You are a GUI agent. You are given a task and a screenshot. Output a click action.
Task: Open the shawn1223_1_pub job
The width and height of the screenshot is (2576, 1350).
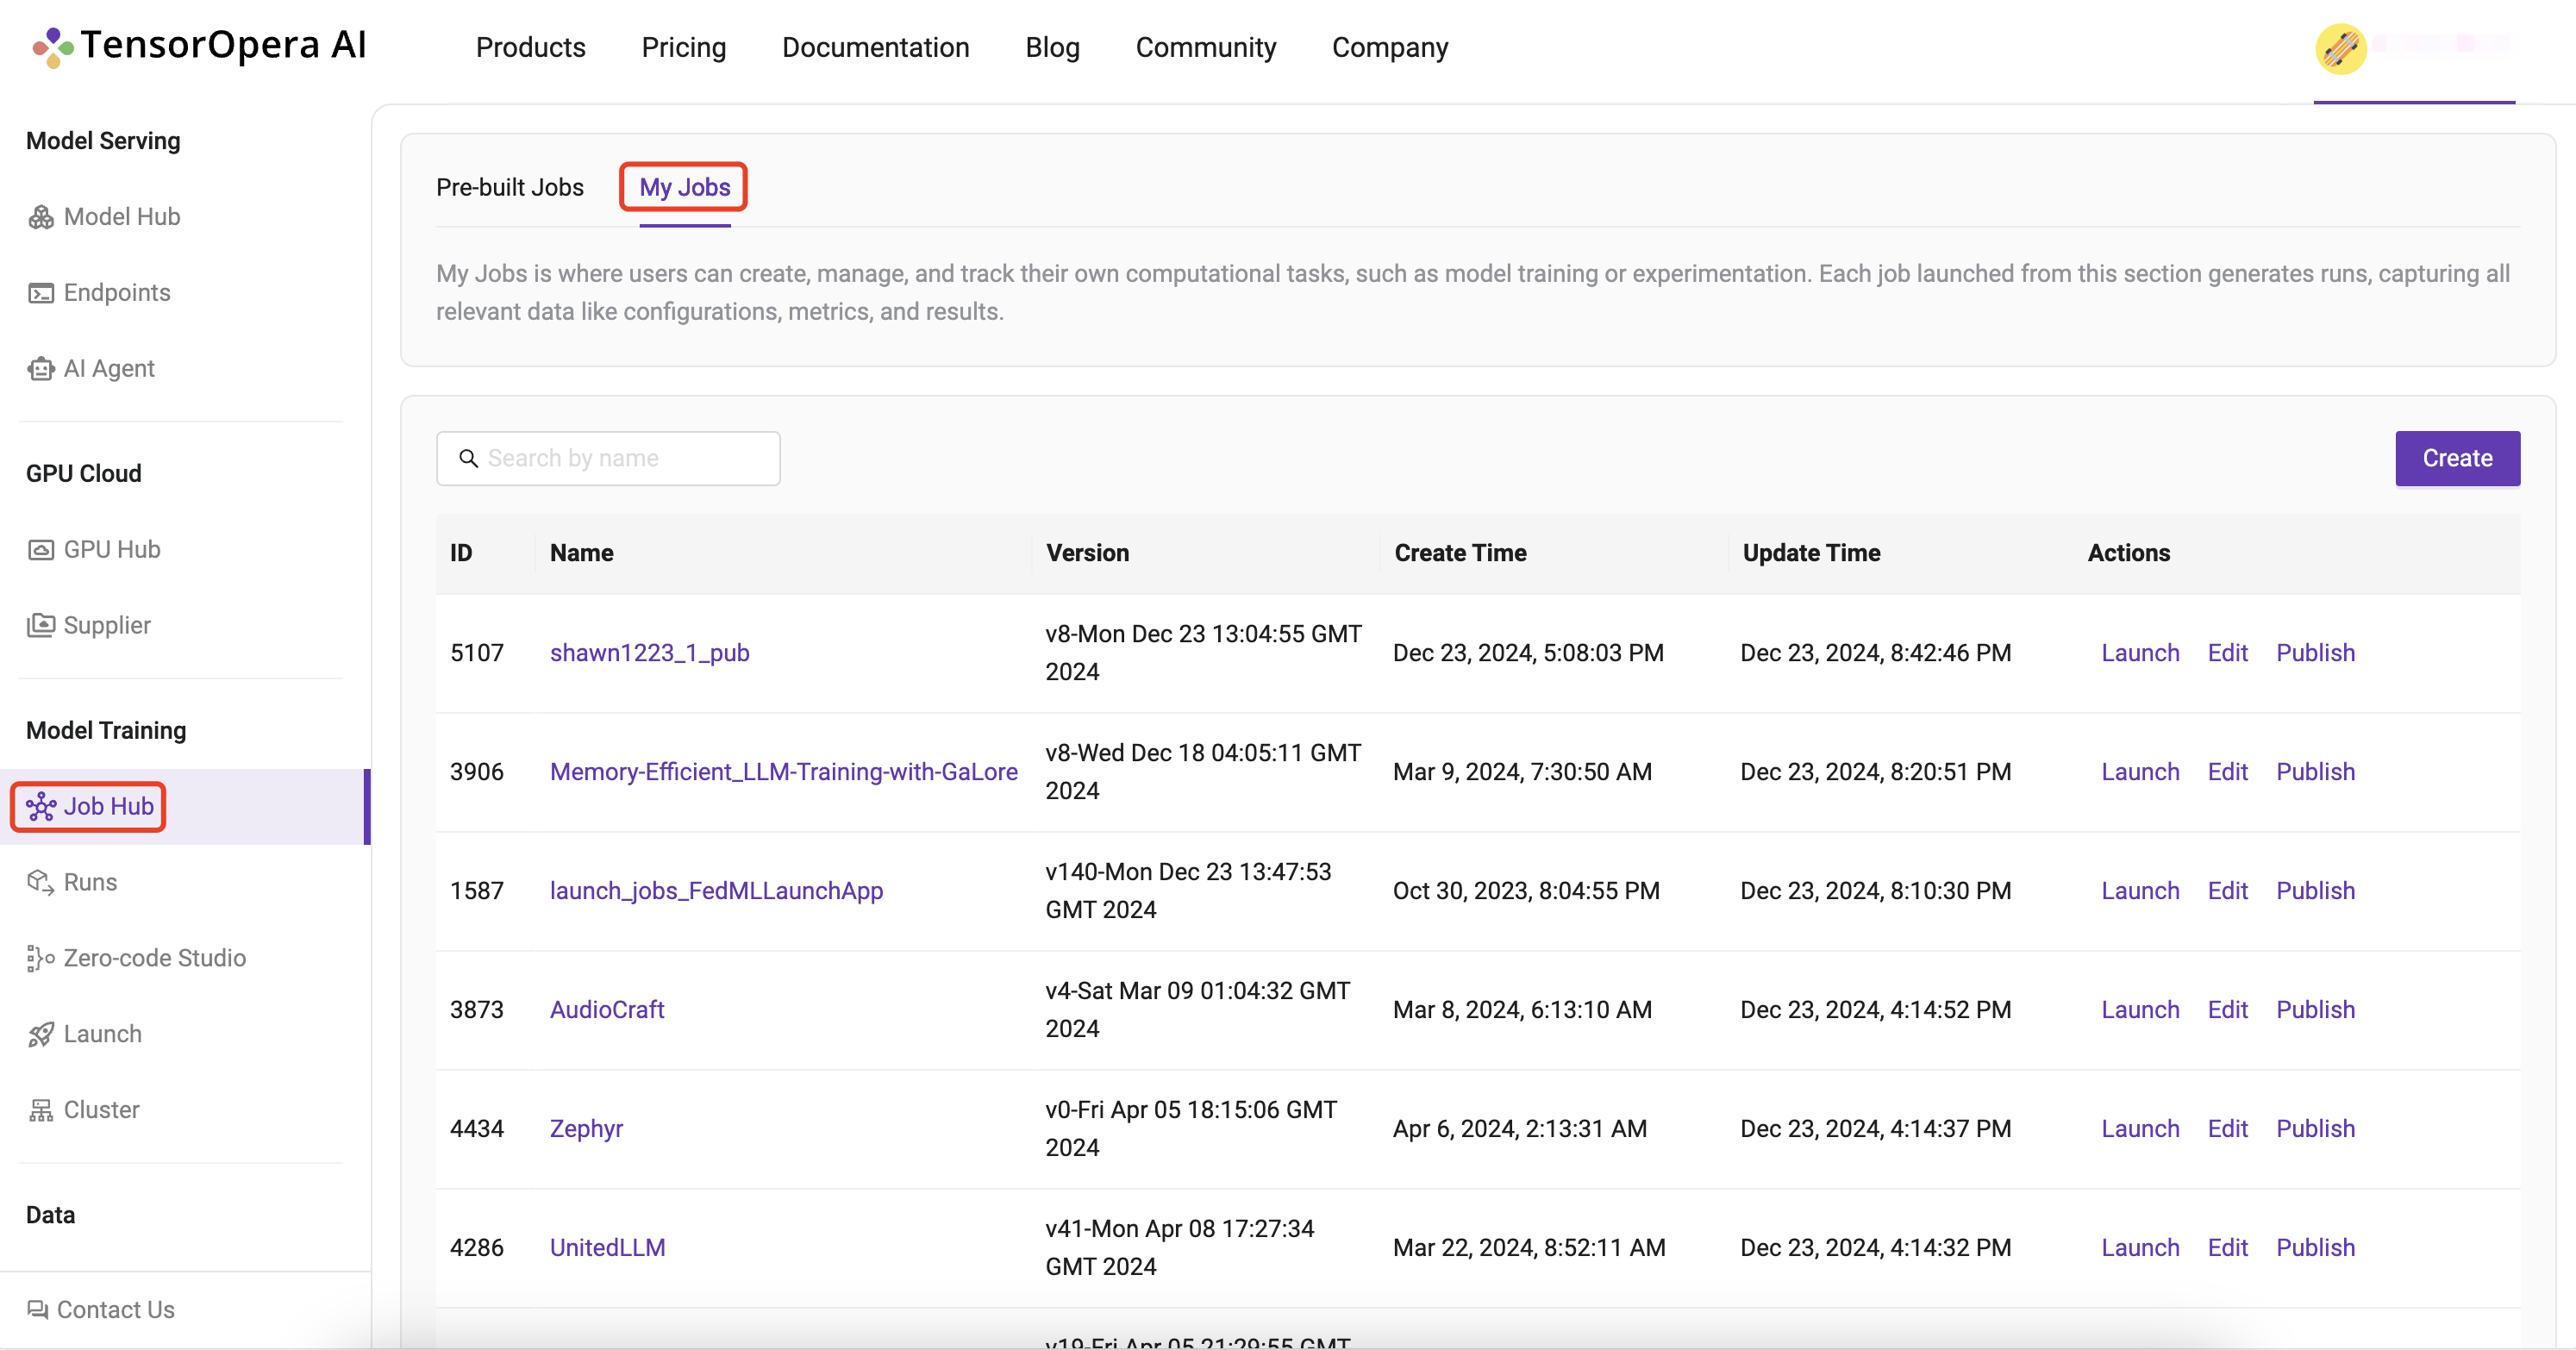[650, 653]
